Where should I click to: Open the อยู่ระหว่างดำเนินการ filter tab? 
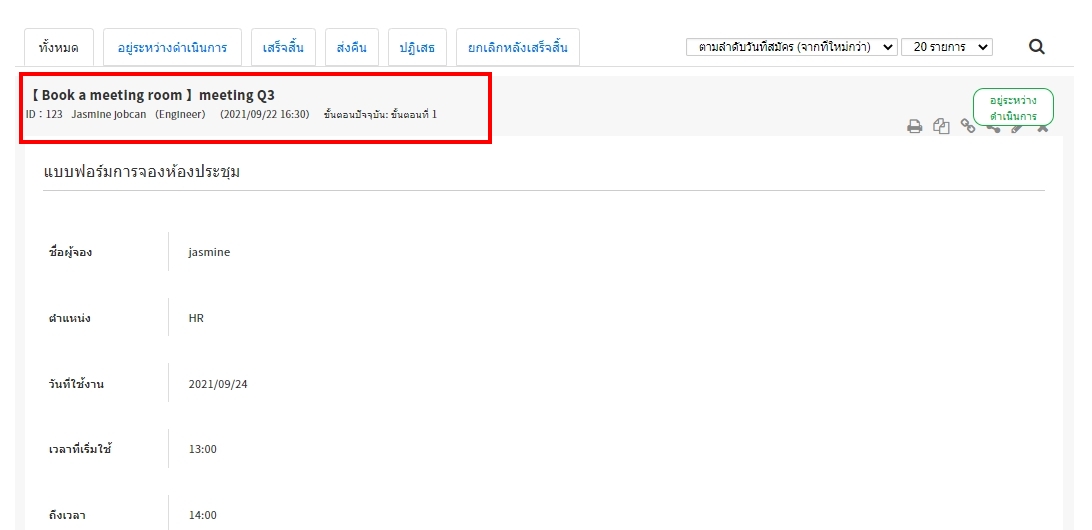click(x=172, y=47)
